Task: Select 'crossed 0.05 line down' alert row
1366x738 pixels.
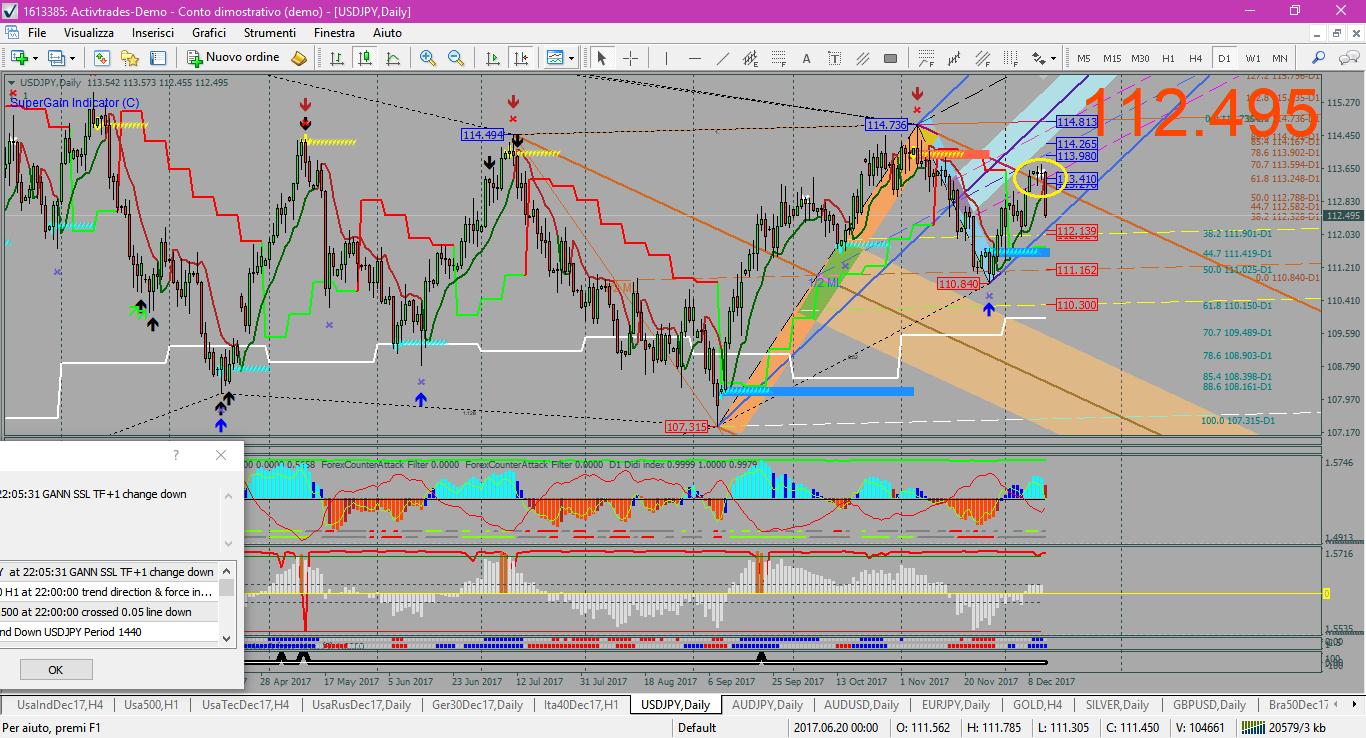Action: 109,612
